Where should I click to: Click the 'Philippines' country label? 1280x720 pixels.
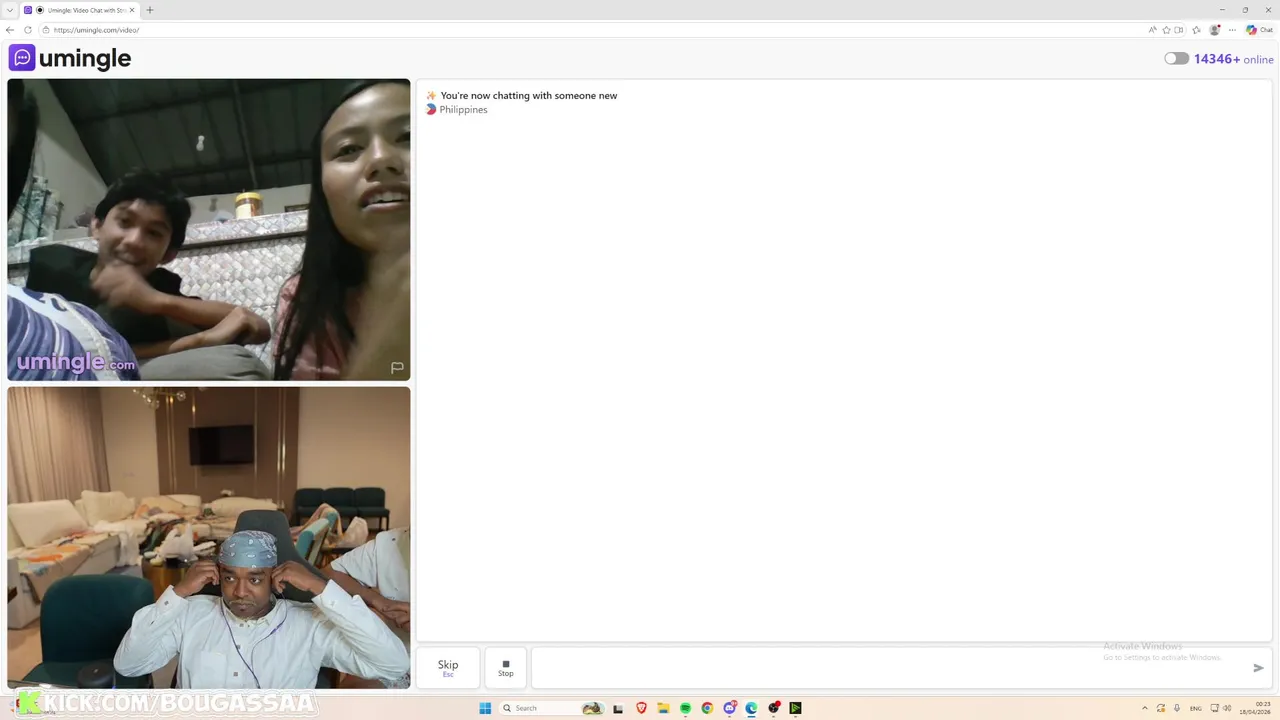pyautogui.click(x=463, y=110)
